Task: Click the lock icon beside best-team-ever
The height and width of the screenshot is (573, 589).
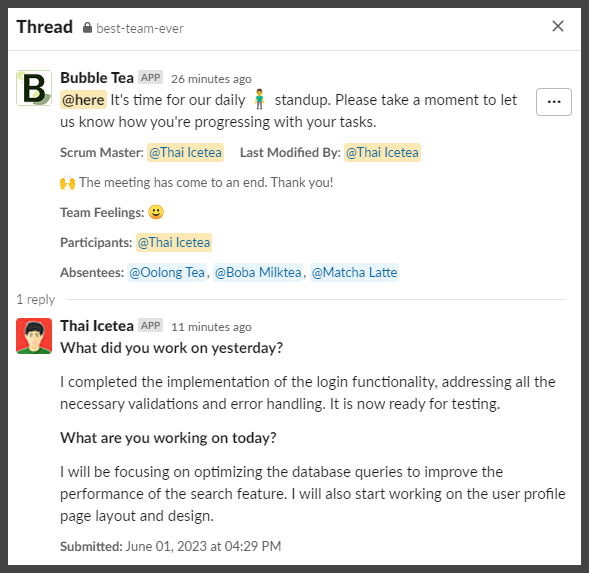Action: point(87,27)
